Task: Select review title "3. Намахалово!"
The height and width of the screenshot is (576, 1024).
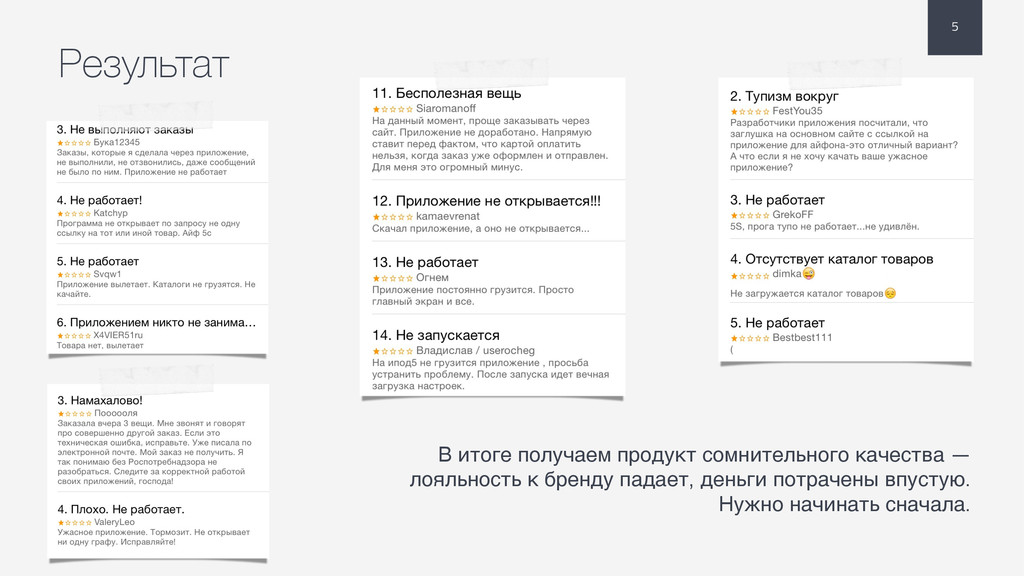Action: (100, 400)
